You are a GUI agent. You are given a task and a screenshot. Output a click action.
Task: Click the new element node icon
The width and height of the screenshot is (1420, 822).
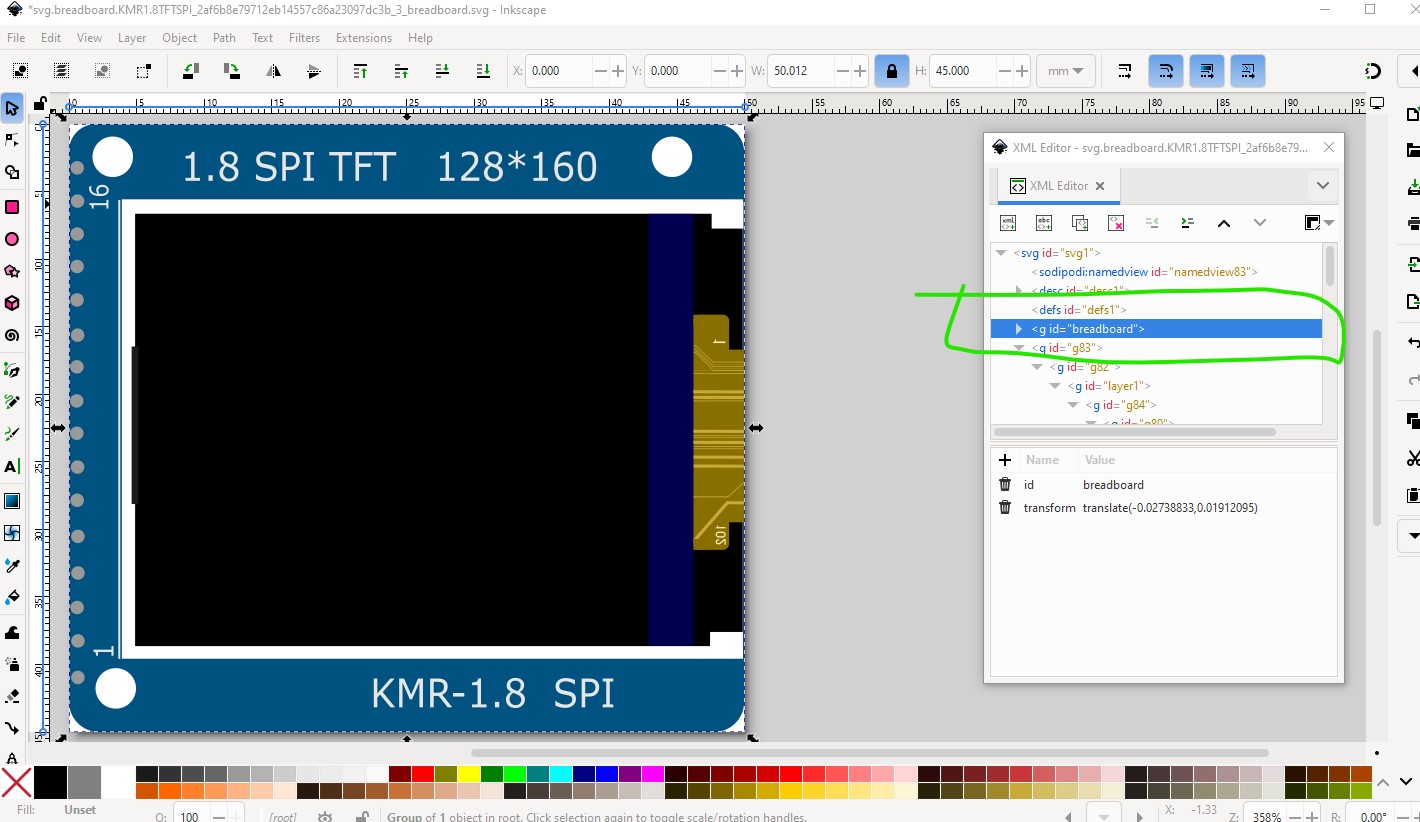(1008, 223)
